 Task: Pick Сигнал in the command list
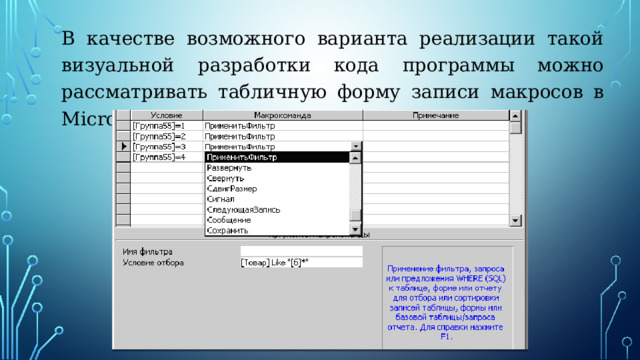277,199
